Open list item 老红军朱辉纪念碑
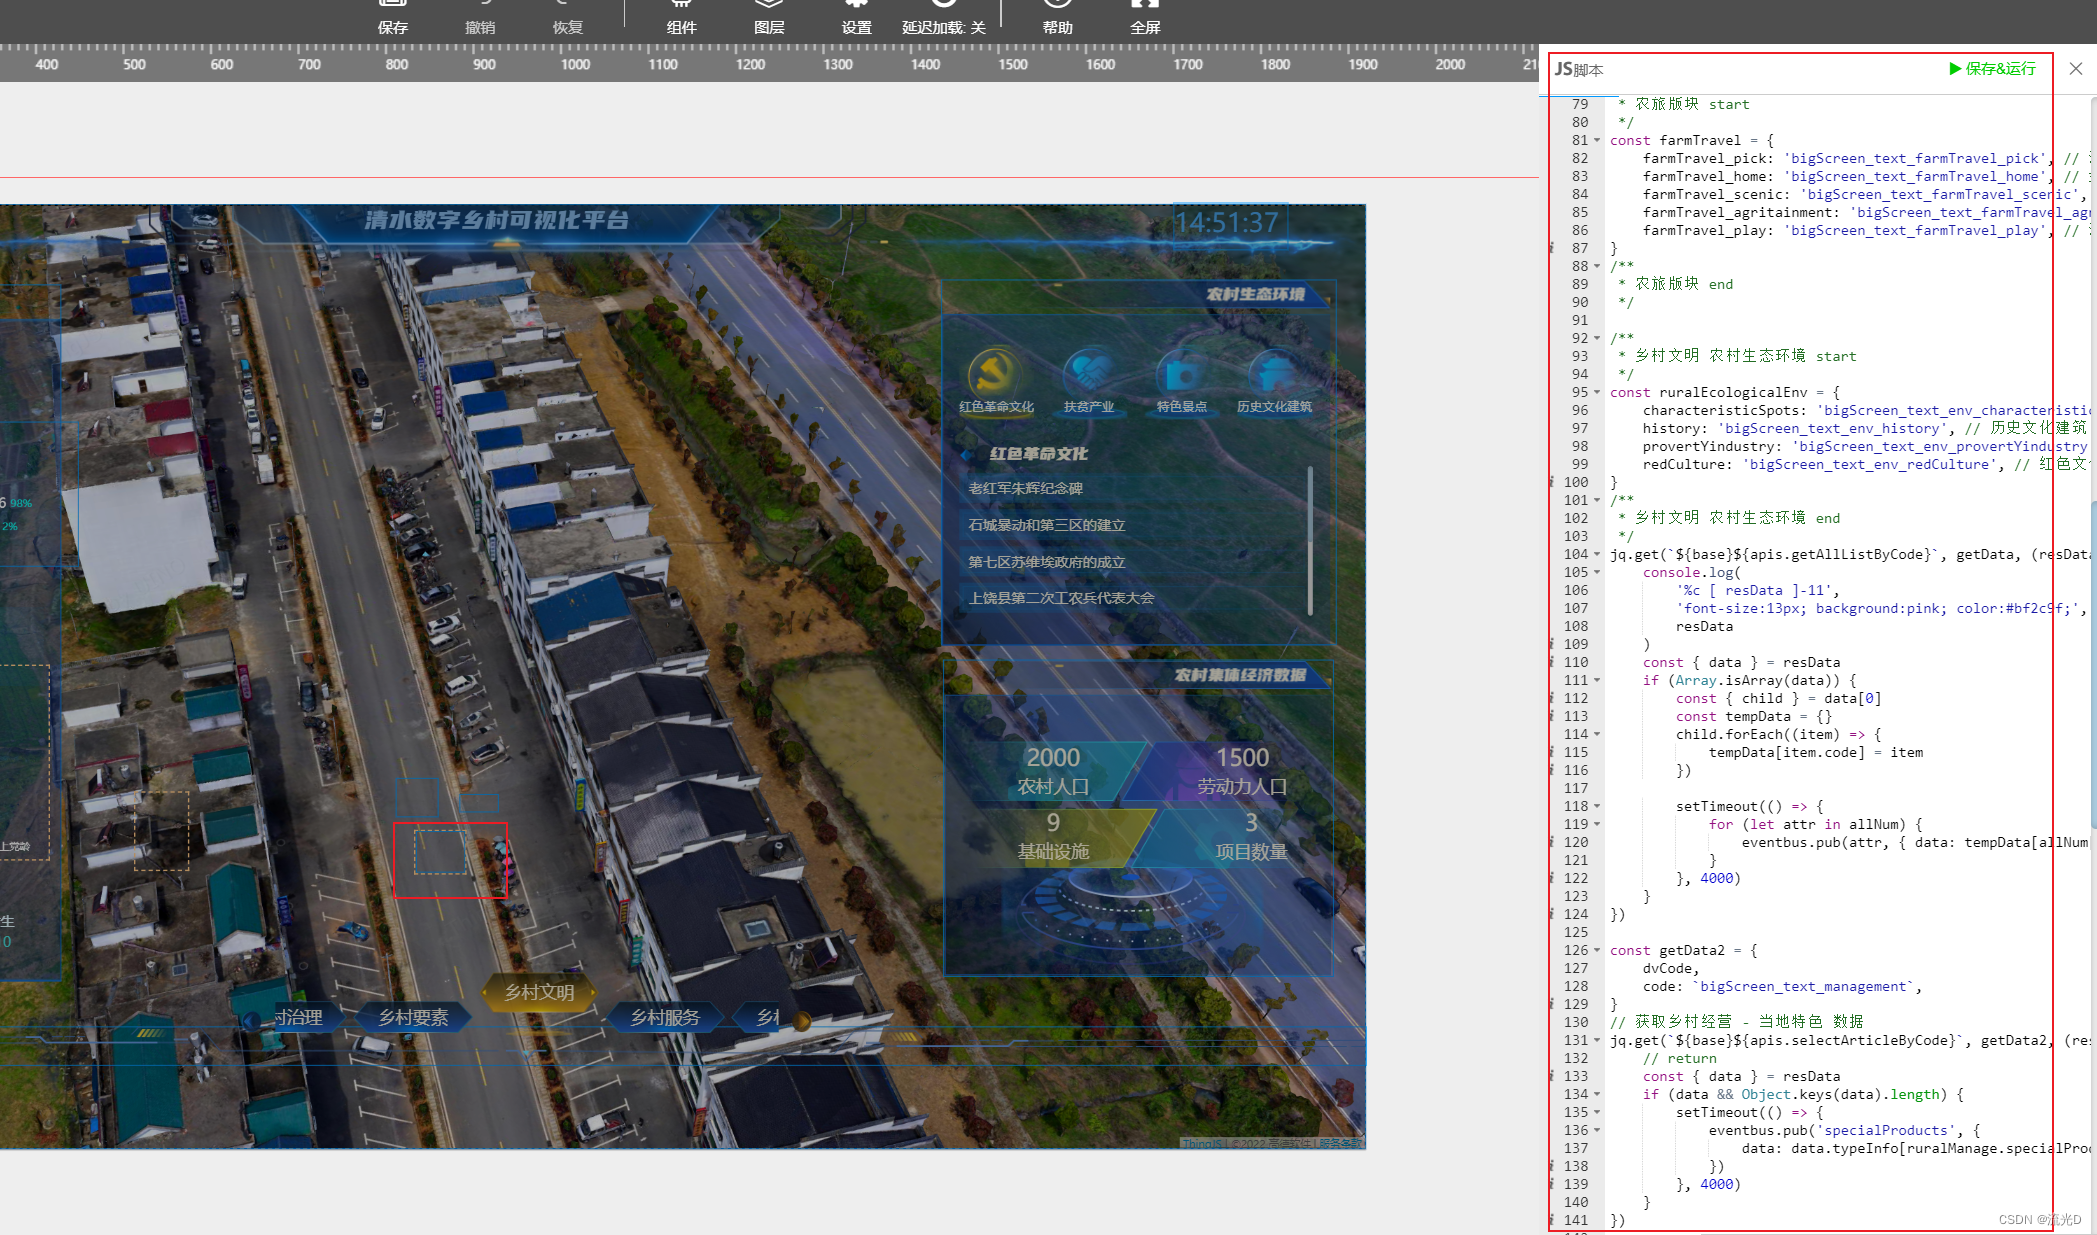Viewport: 2097px width, 1235px height. tap(1025, 488)
